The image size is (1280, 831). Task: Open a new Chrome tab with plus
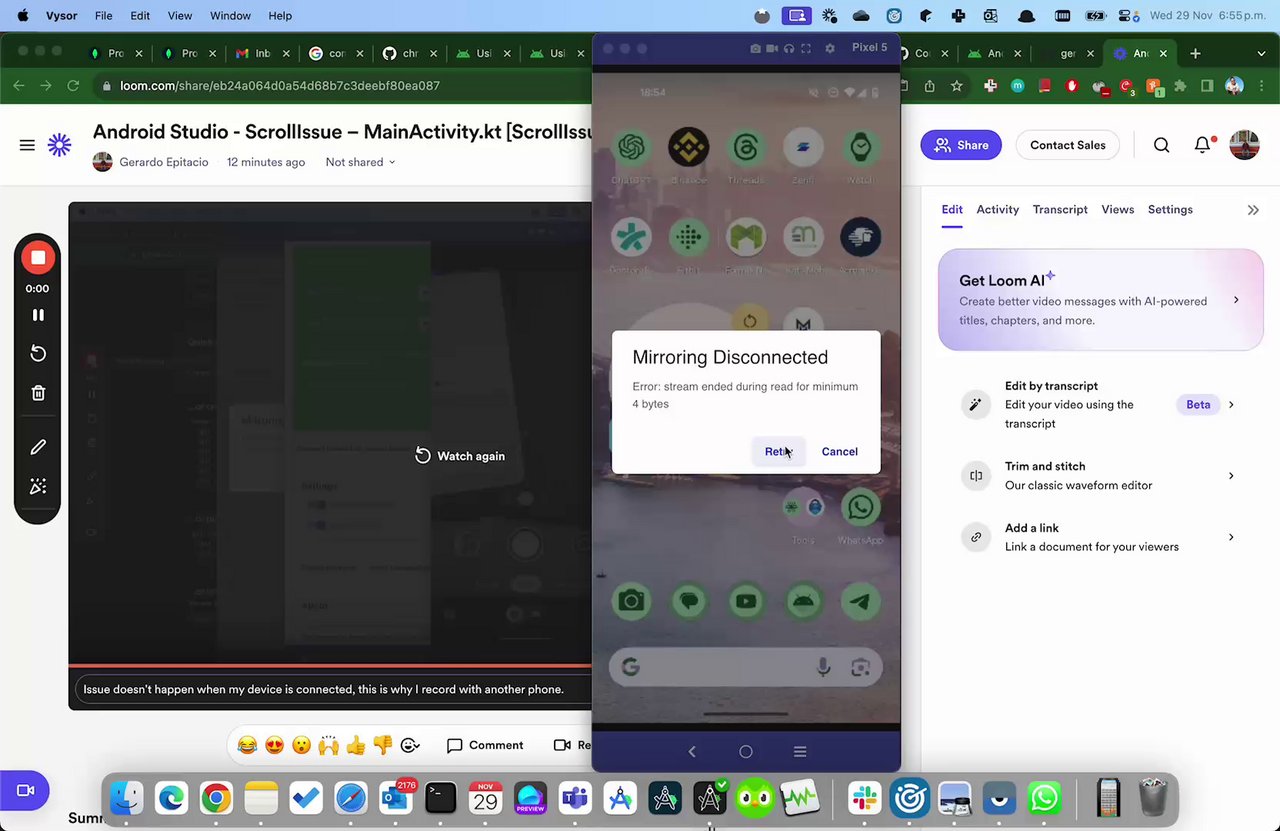point(1195,53)
